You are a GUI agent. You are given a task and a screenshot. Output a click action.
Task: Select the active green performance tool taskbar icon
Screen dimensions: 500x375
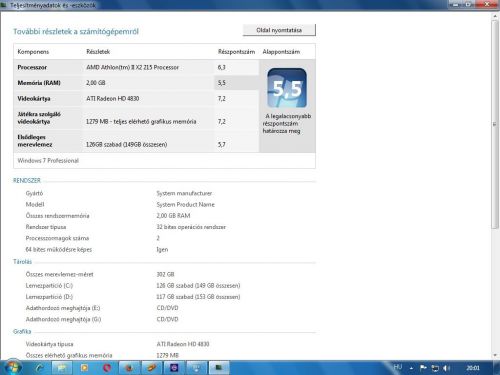pyautogui.click(x=219, y=368)
